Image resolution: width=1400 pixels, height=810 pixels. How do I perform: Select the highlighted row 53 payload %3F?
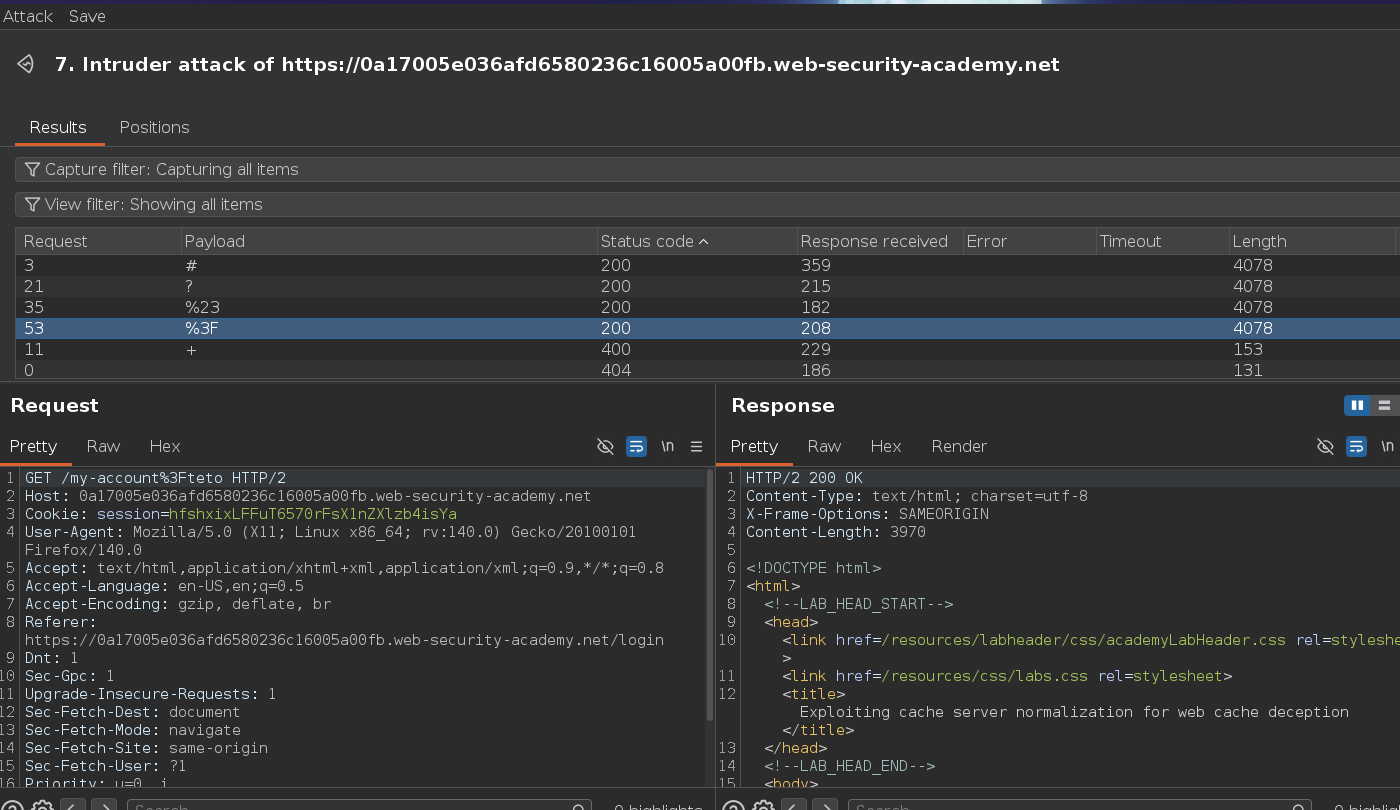(x=707, y=328)
